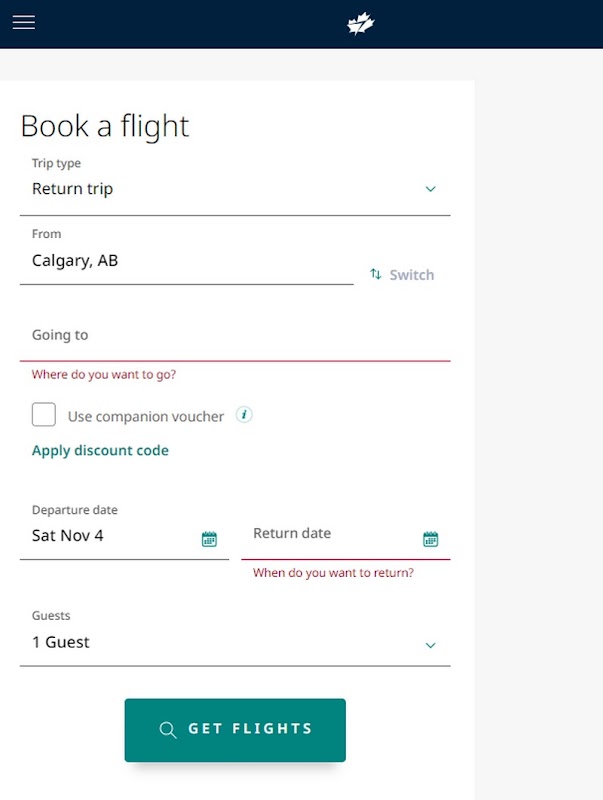
Task: Open the companion voucher info icon
Action: pos(244,415)
